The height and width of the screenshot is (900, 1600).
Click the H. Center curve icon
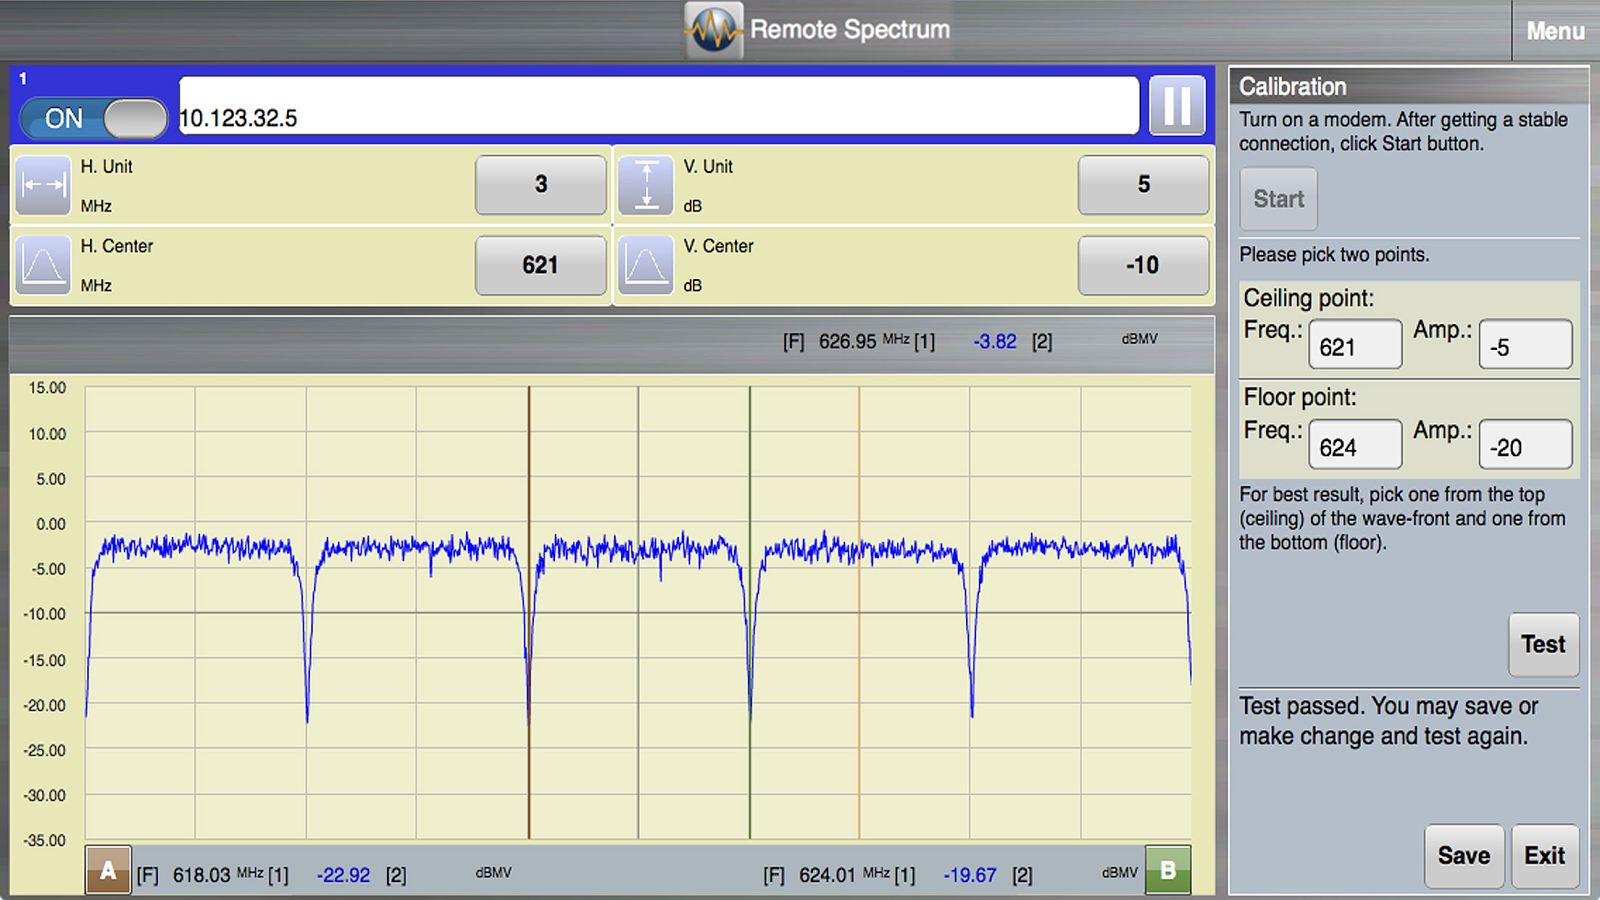tap(43, 265)
